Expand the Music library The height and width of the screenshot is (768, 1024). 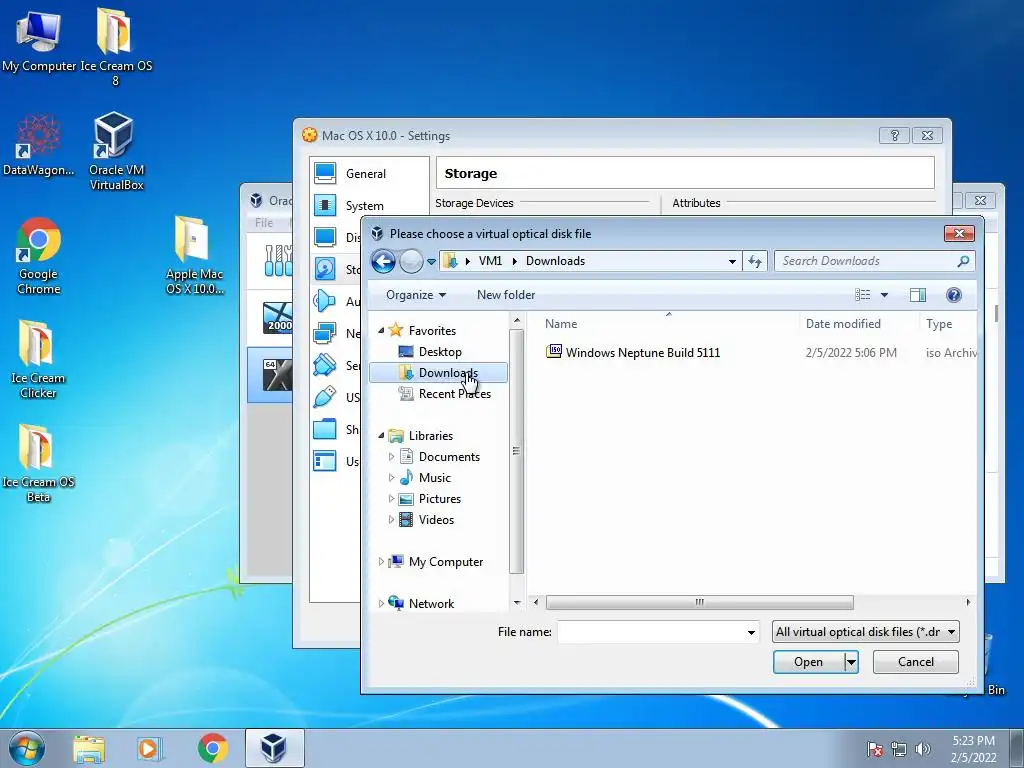tap(391, 478)
